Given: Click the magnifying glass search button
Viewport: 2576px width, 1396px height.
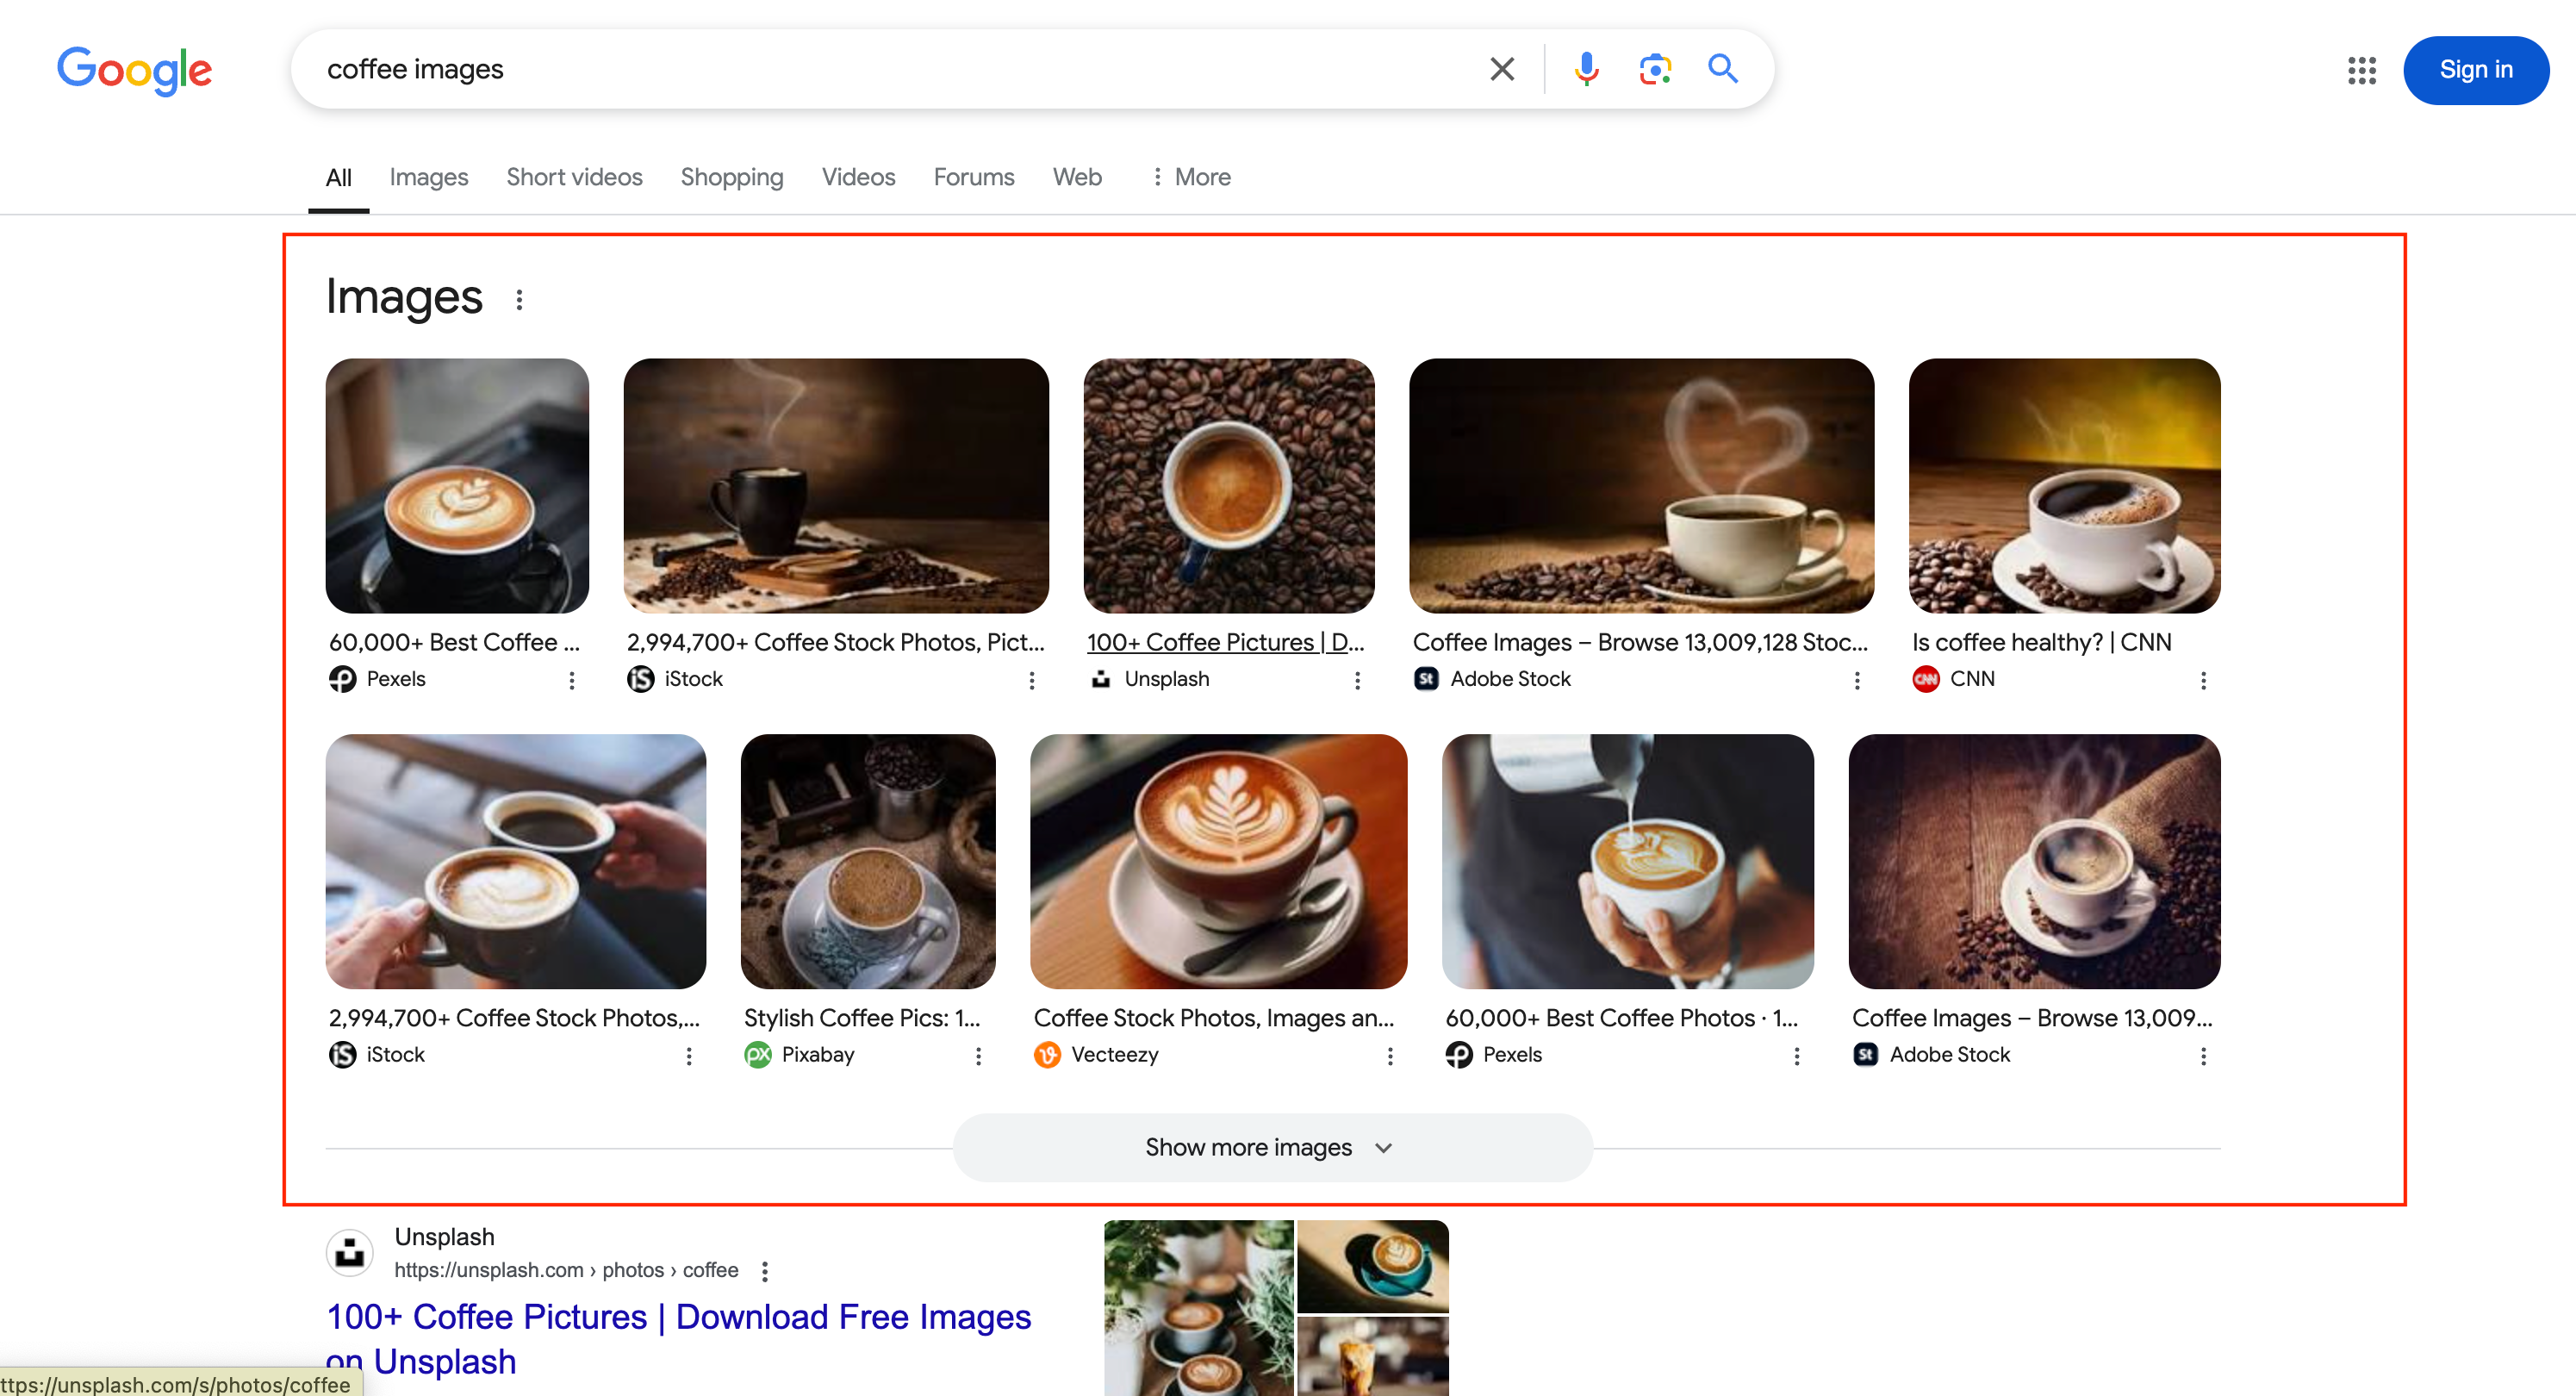Looking at the screenshot, I should click(1722, 69).
